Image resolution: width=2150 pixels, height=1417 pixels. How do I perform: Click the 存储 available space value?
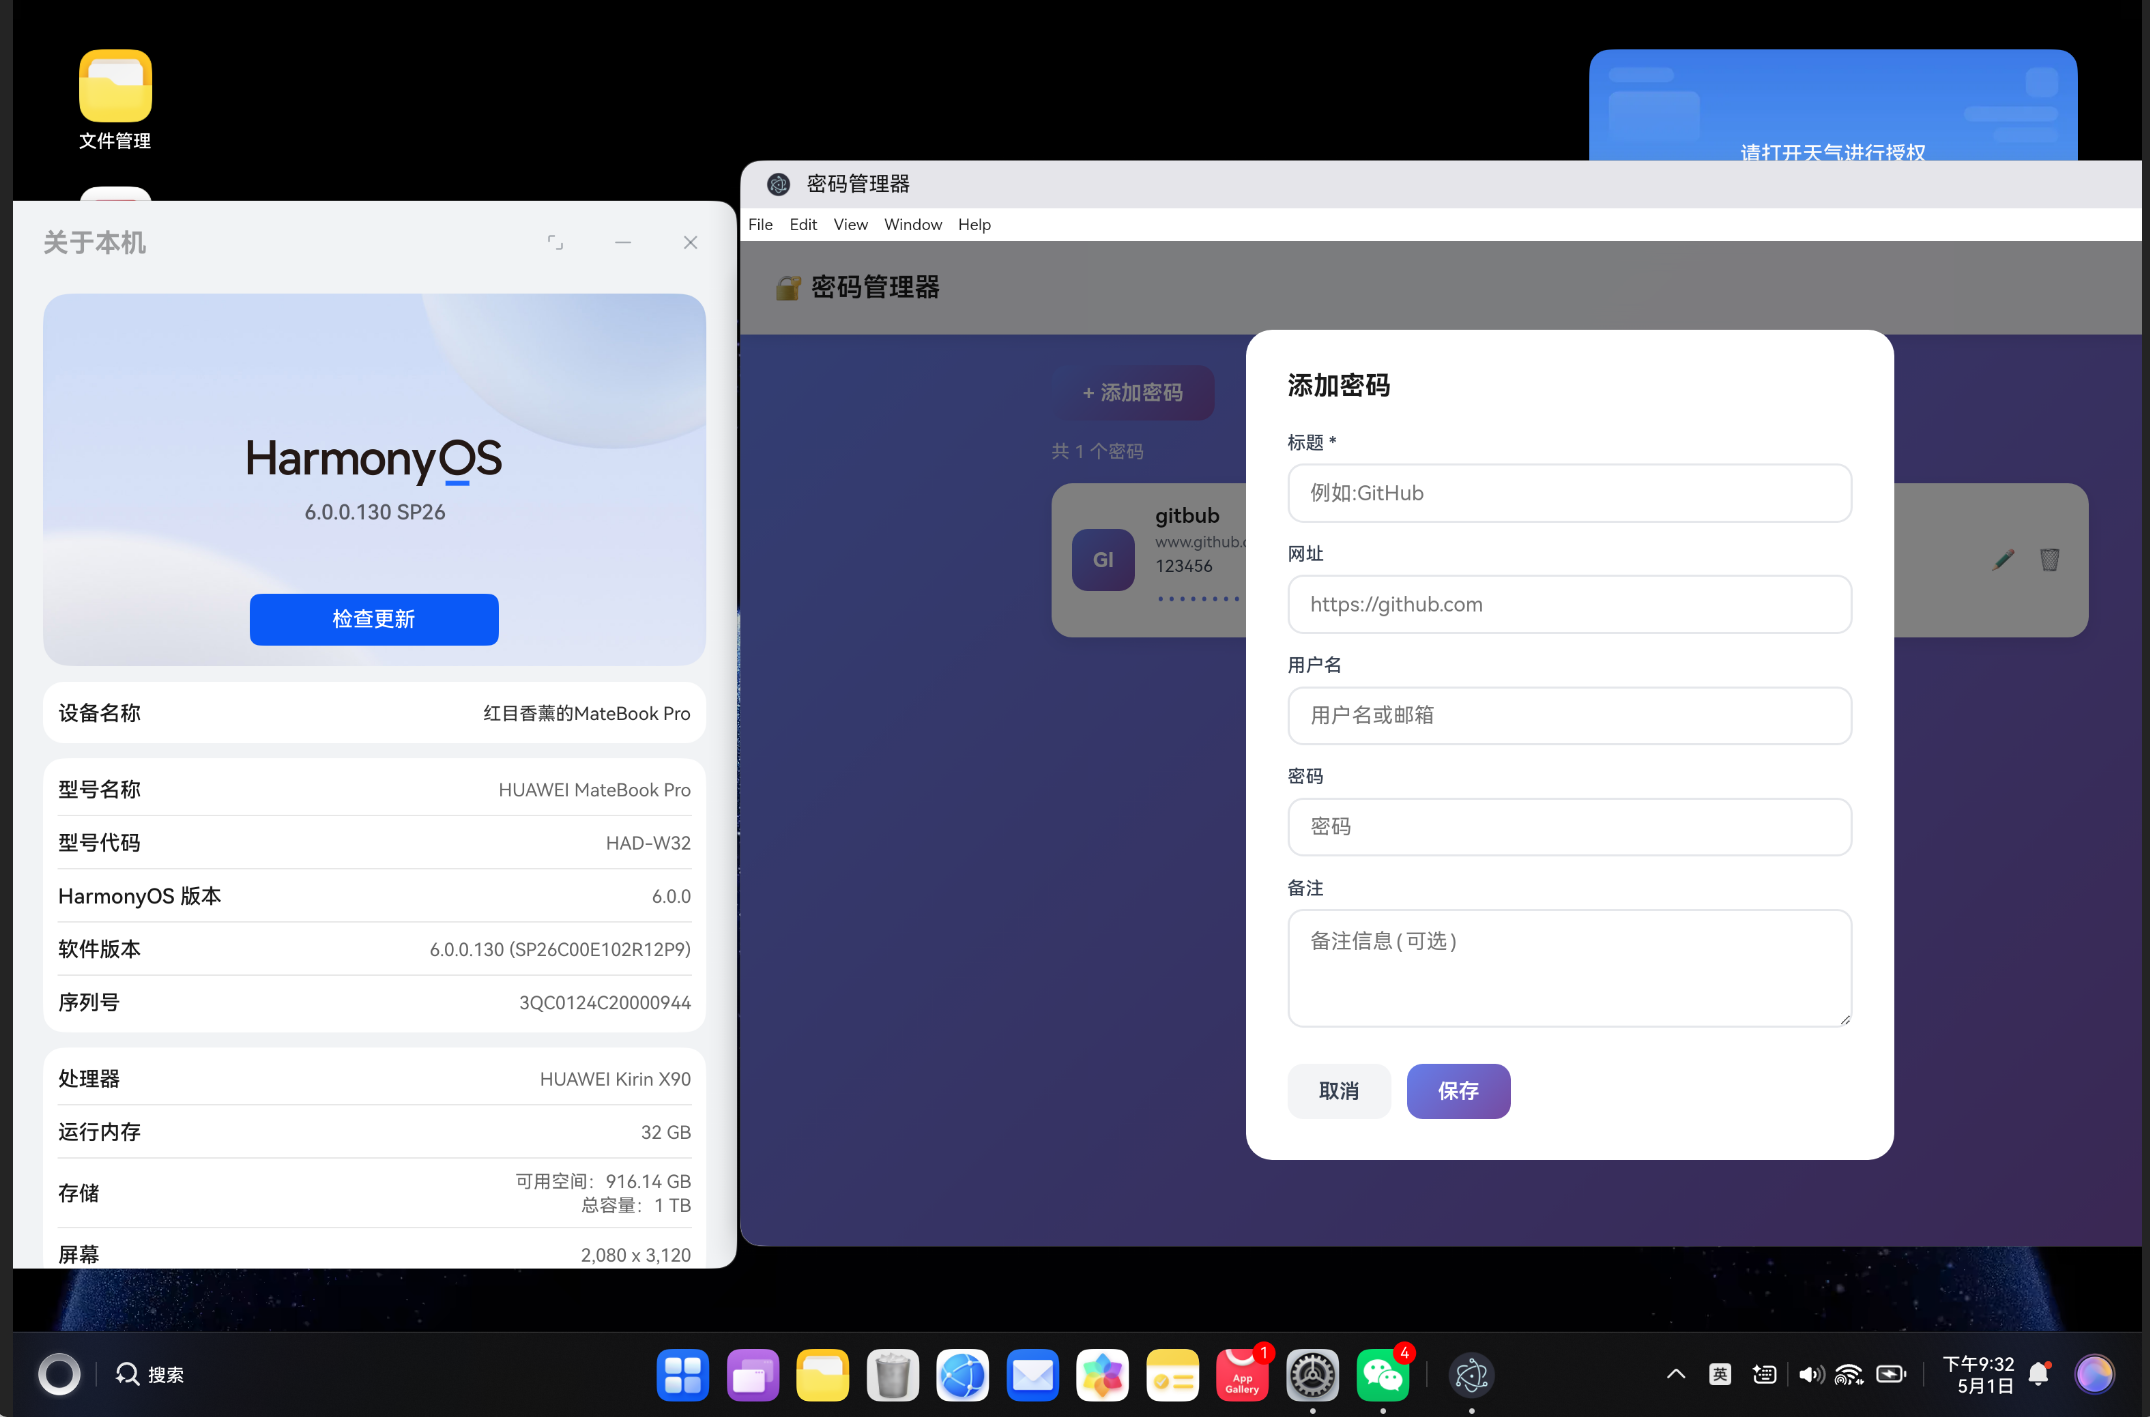[x=603, y=1181]
